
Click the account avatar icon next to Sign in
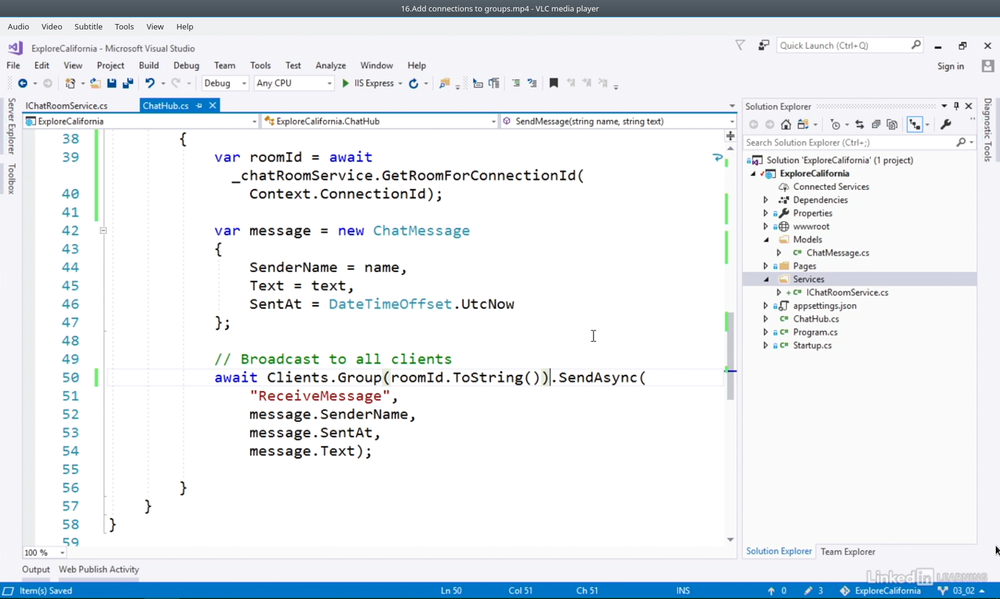[988, 66]
